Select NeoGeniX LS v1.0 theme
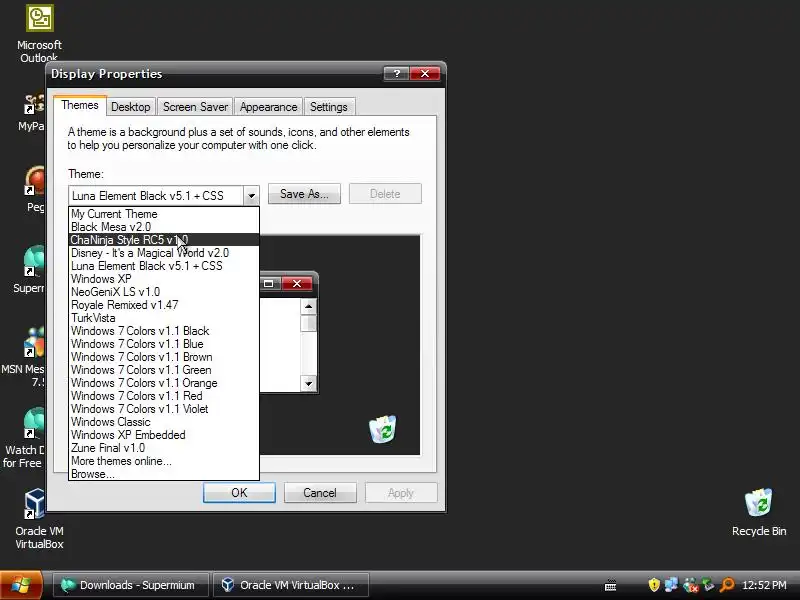Image resolution: width=800 pixels, height=600 pixels. pyautogui.click(x=164, y=292)
